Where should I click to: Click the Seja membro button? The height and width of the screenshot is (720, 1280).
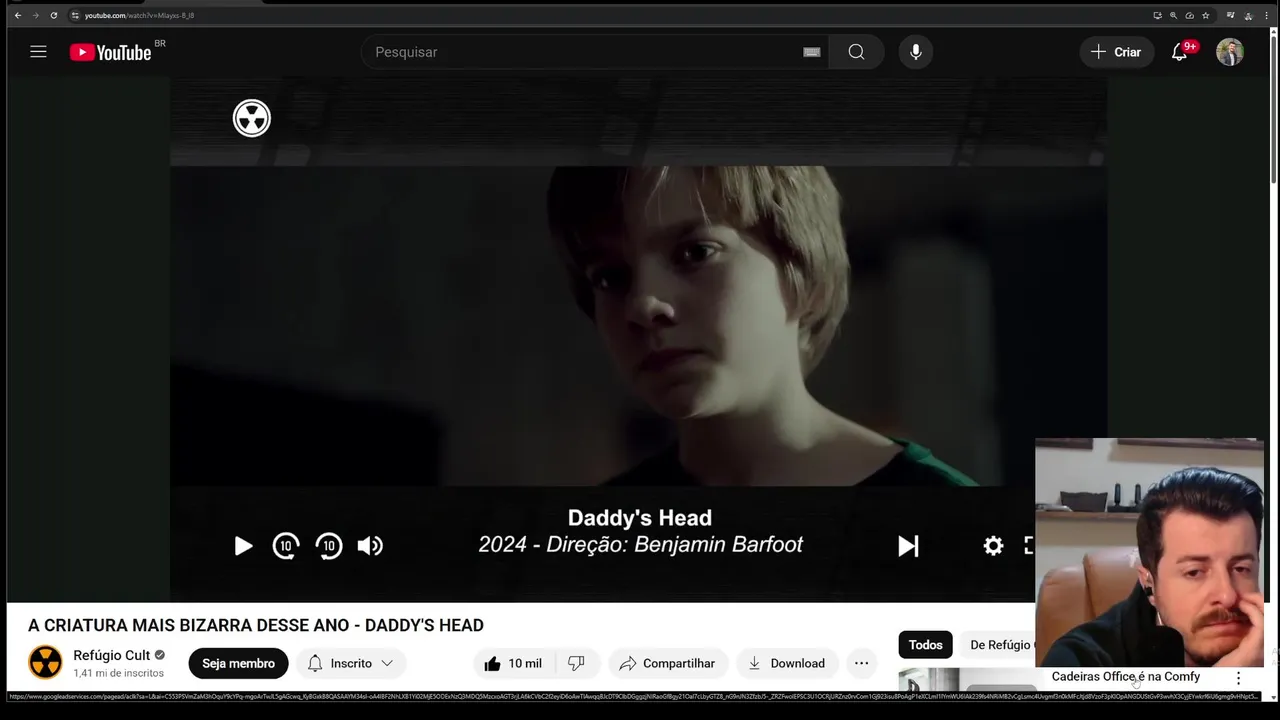point(238,663)
